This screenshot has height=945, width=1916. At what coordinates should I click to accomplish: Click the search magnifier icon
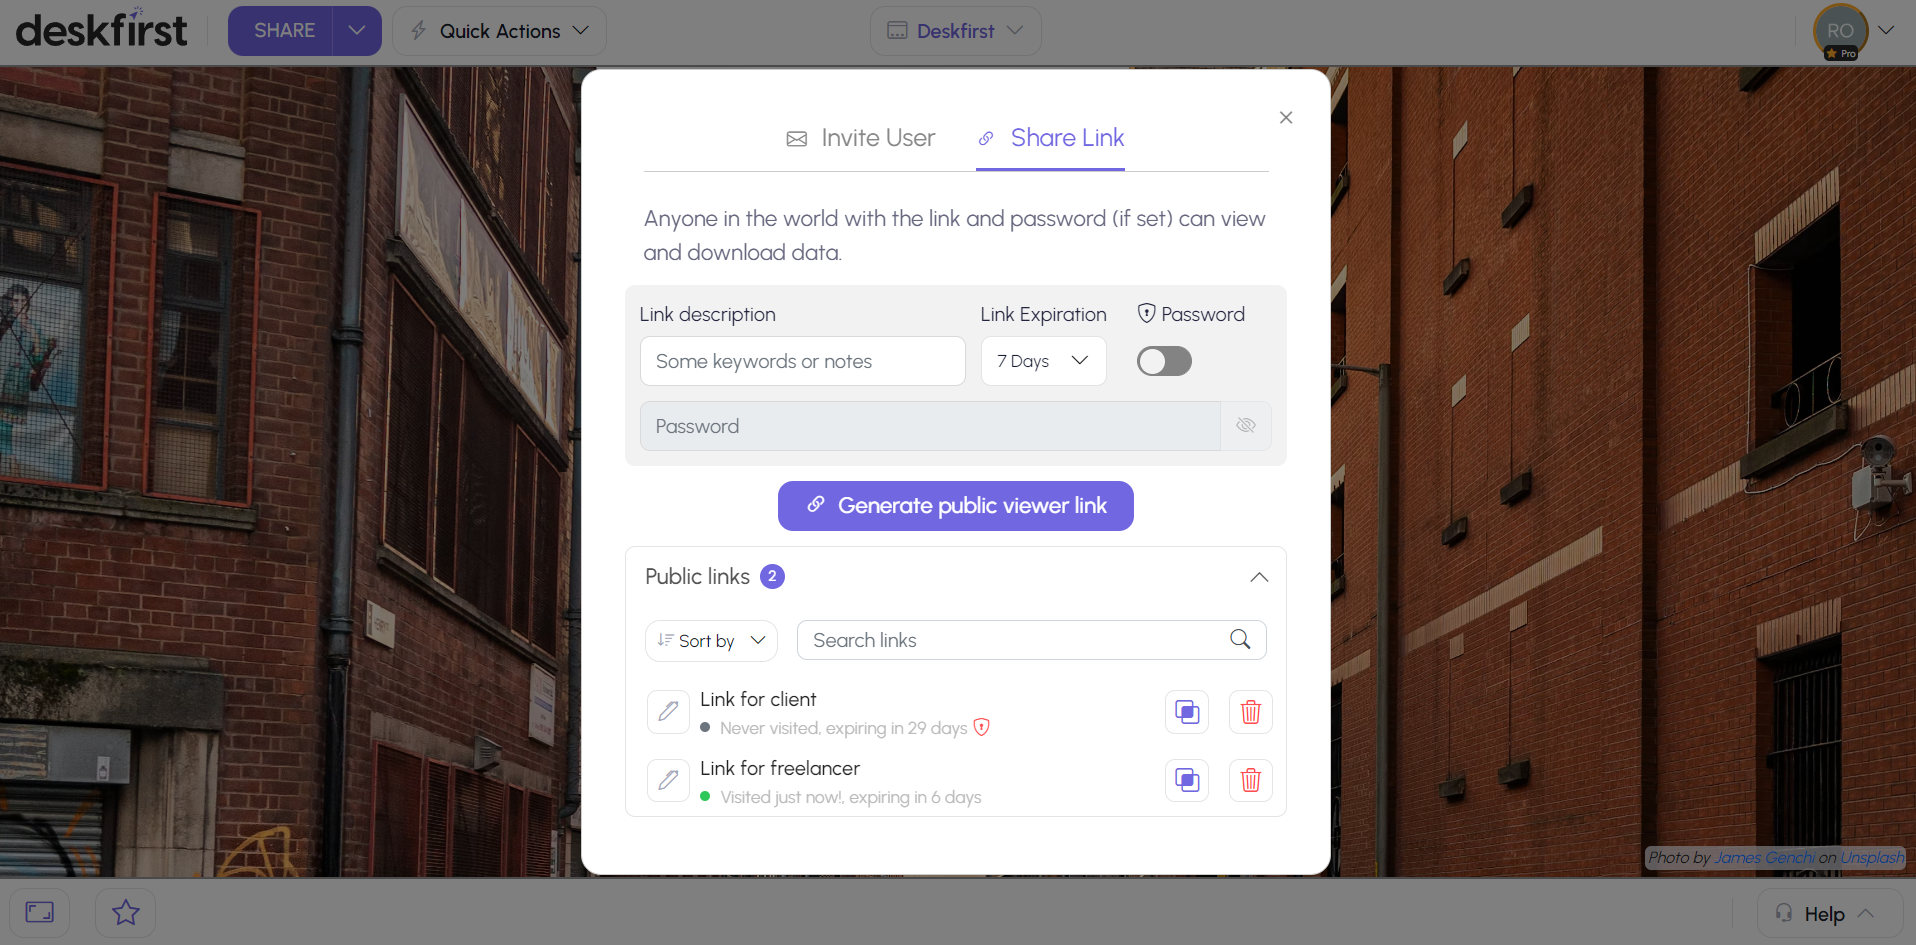[1240, 640]
